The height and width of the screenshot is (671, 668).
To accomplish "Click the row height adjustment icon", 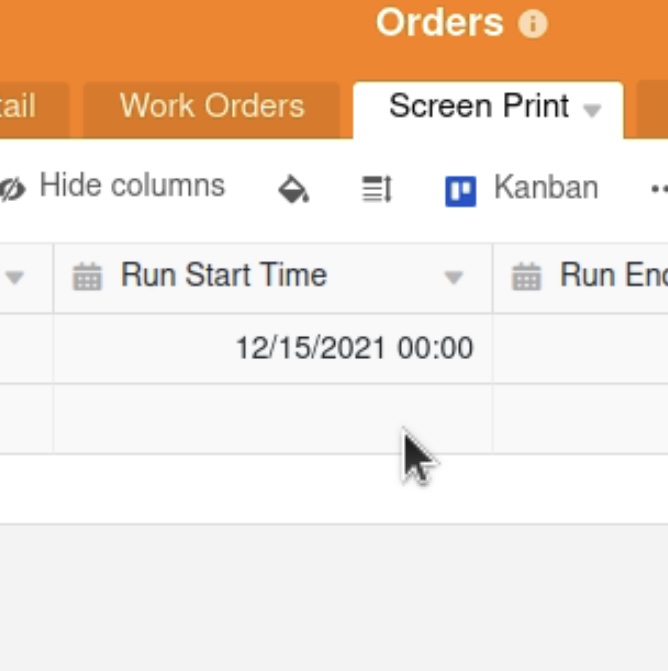I will click(377, 188).
